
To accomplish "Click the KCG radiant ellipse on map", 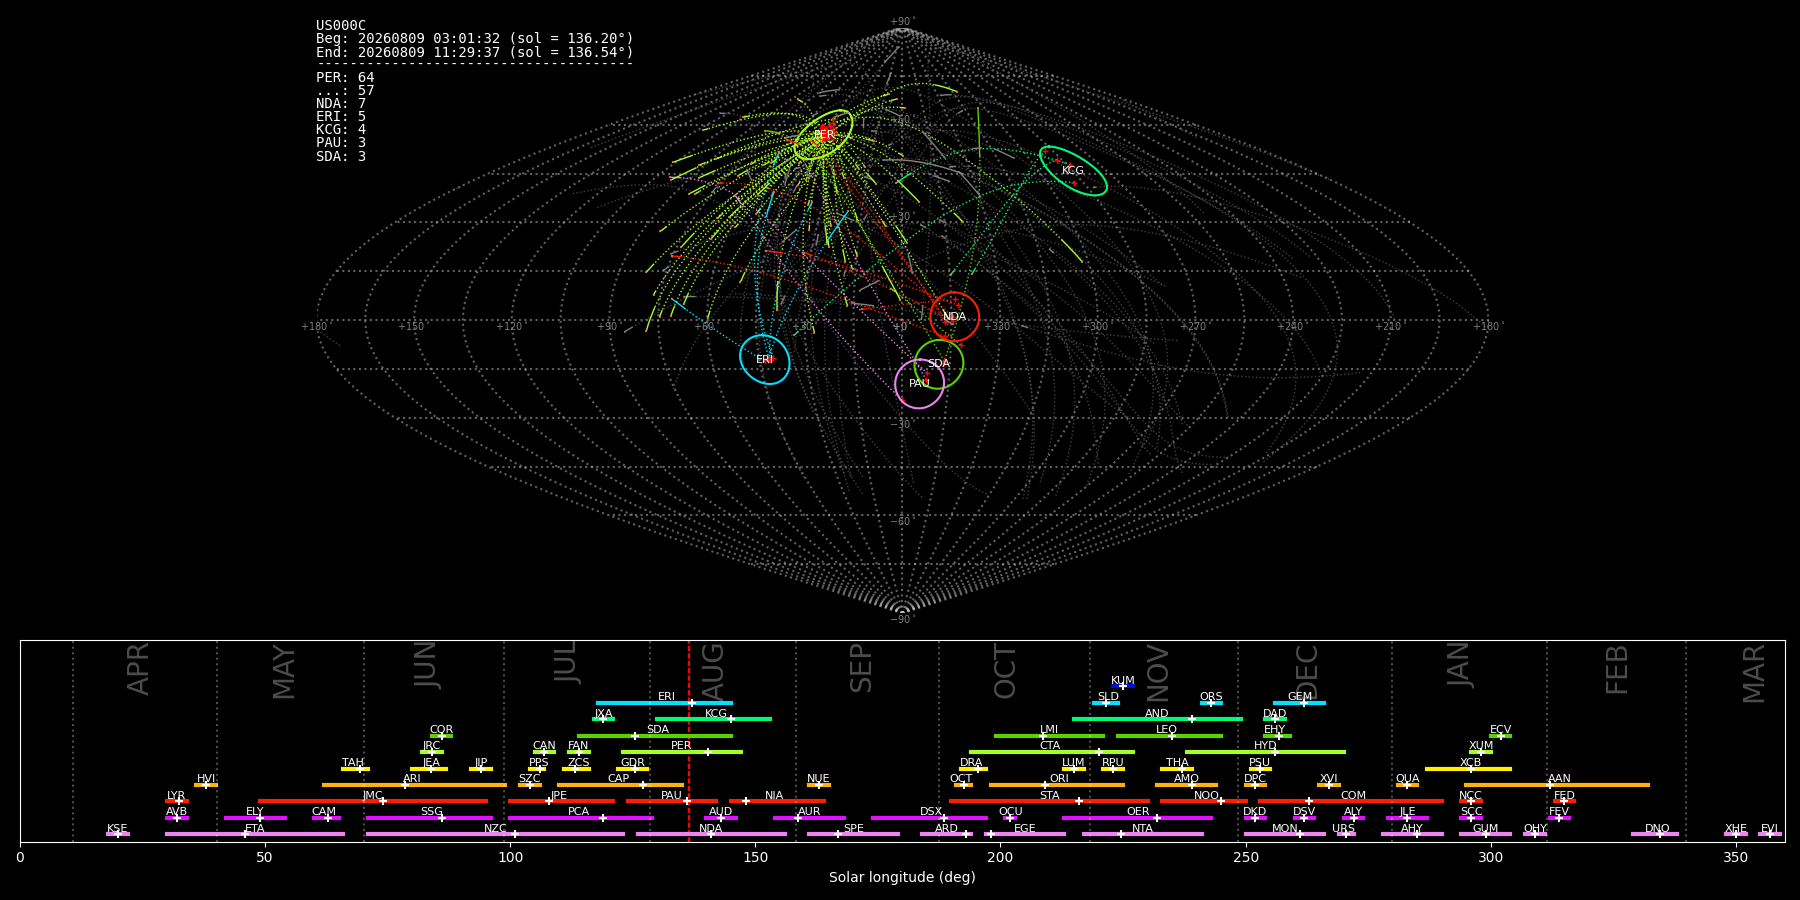I will point(1073,171).
